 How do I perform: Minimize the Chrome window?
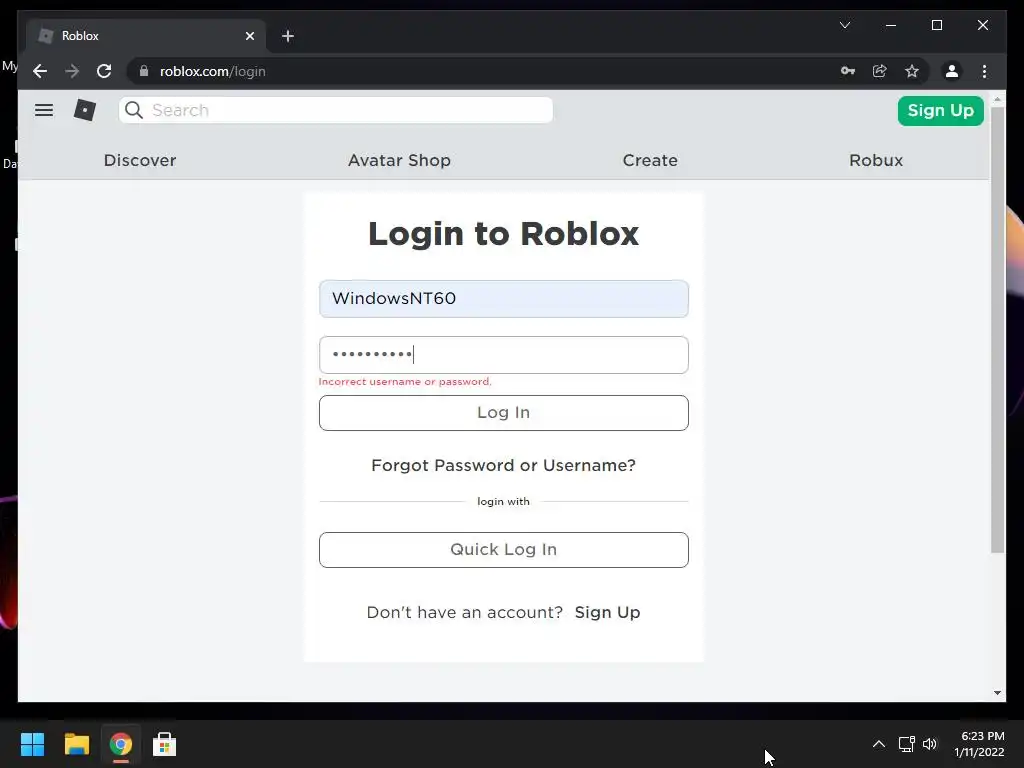coord(891,25)
